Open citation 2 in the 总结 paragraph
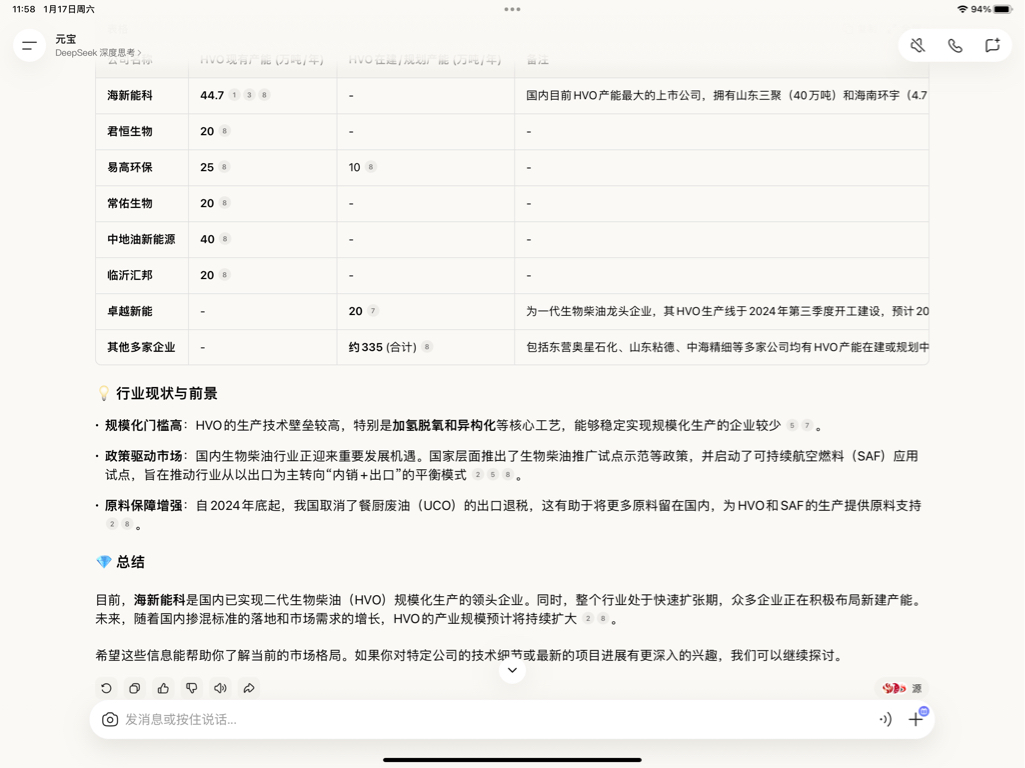Image resolution: width=1025 pixels, height=768 pixels. click(588, 618)
